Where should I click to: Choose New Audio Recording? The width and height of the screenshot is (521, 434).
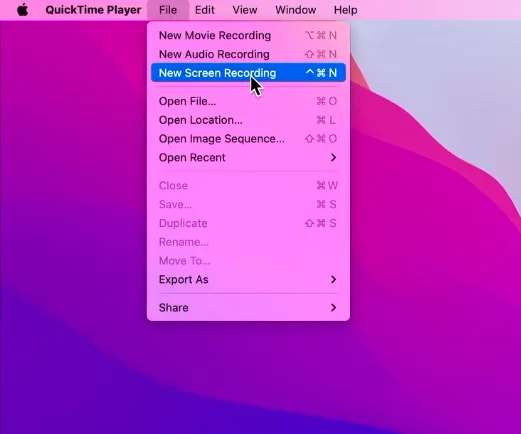[x=248, y=54]
